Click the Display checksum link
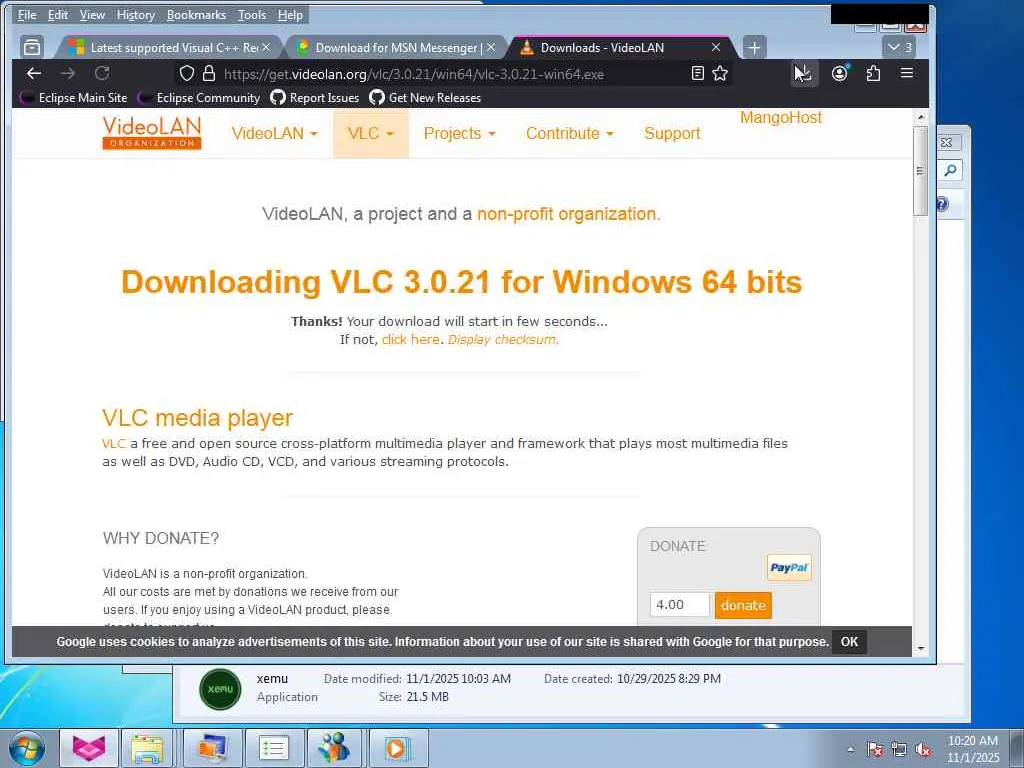Image resolution: width=1024 pixels, height=768 pixels. (502, 340)
